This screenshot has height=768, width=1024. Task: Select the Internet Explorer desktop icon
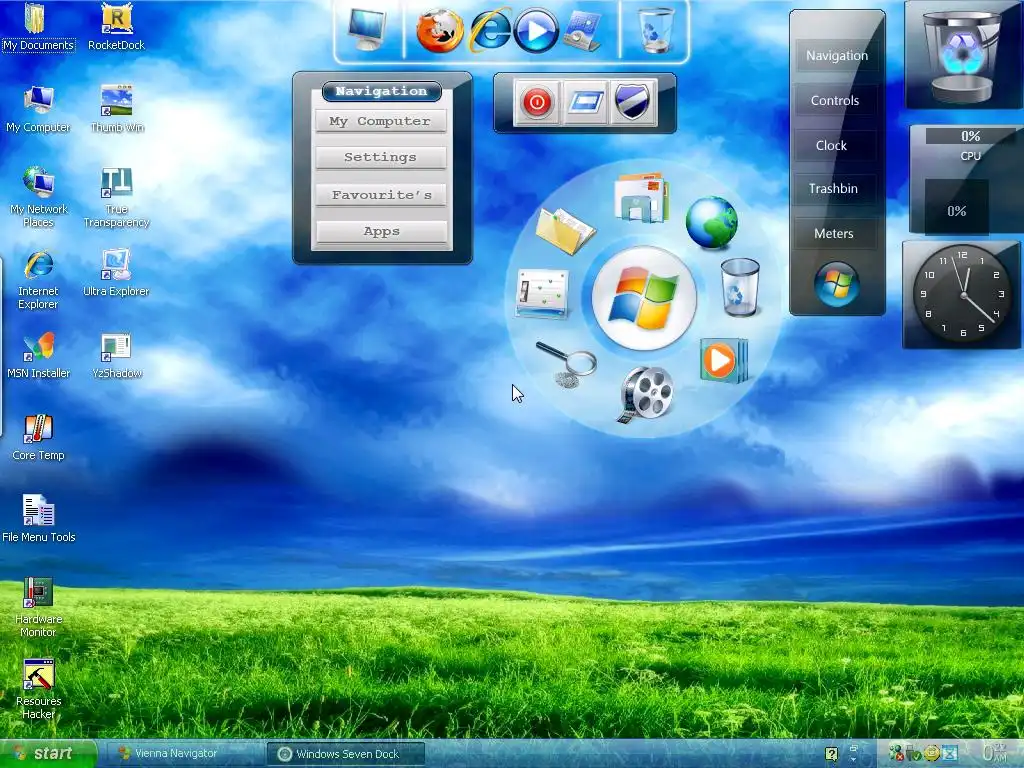click(x=38, y=279)
